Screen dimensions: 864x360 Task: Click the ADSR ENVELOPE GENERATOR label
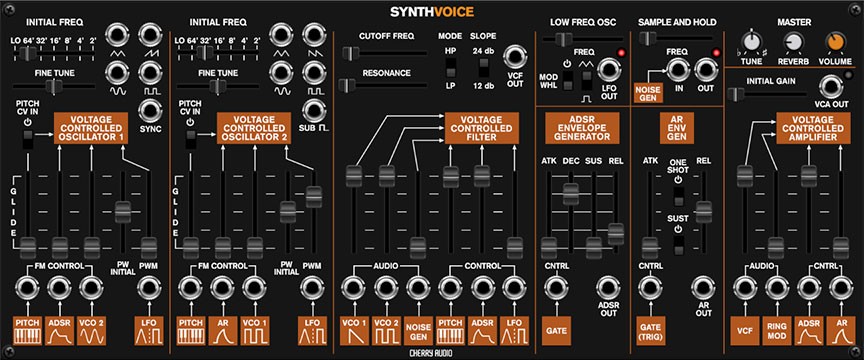point(582,128)
